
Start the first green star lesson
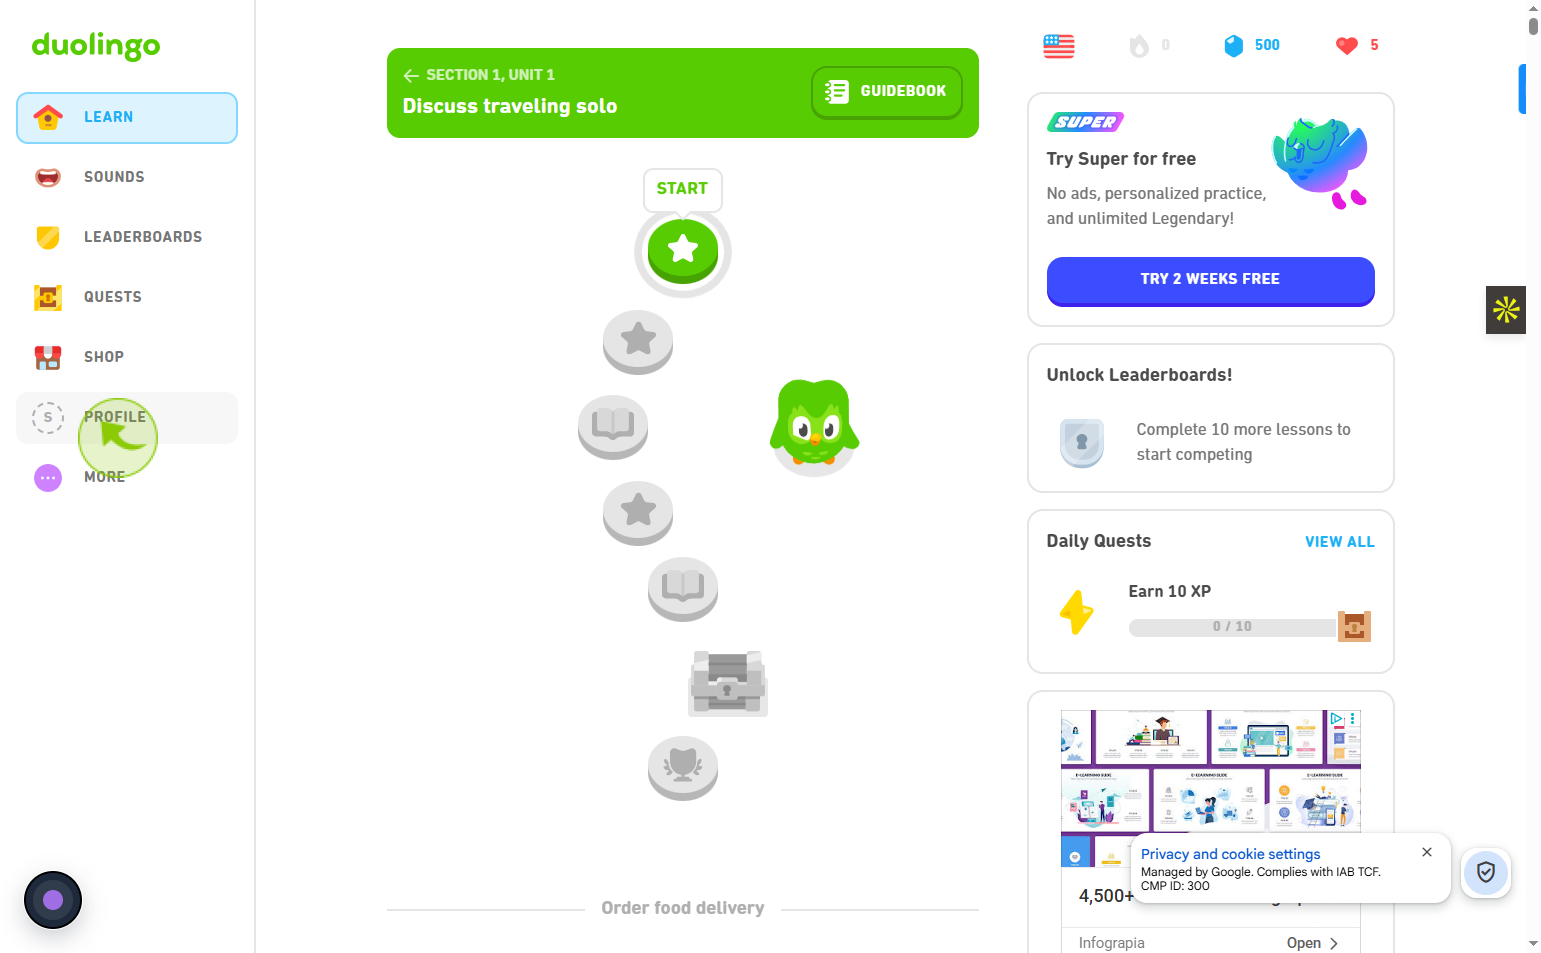(683, 250)
